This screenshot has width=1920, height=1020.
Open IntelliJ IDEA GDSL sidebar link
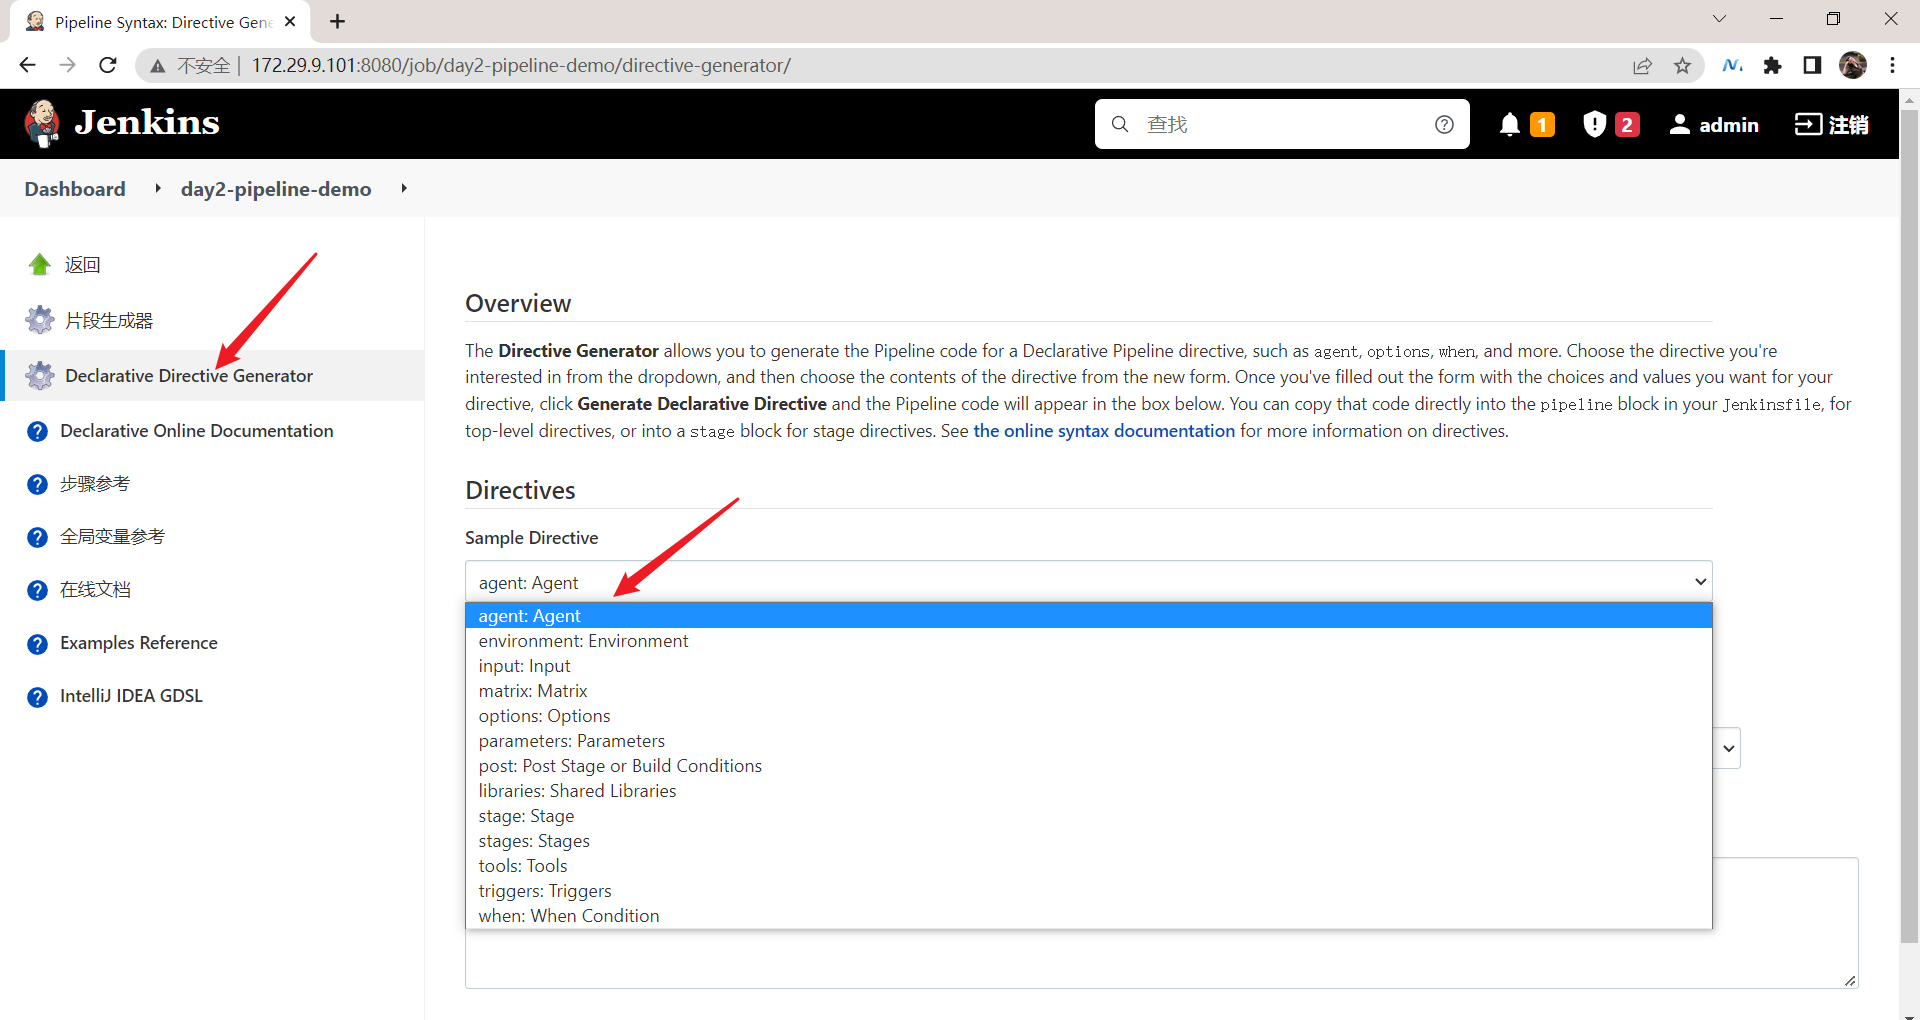coord(131,696)
